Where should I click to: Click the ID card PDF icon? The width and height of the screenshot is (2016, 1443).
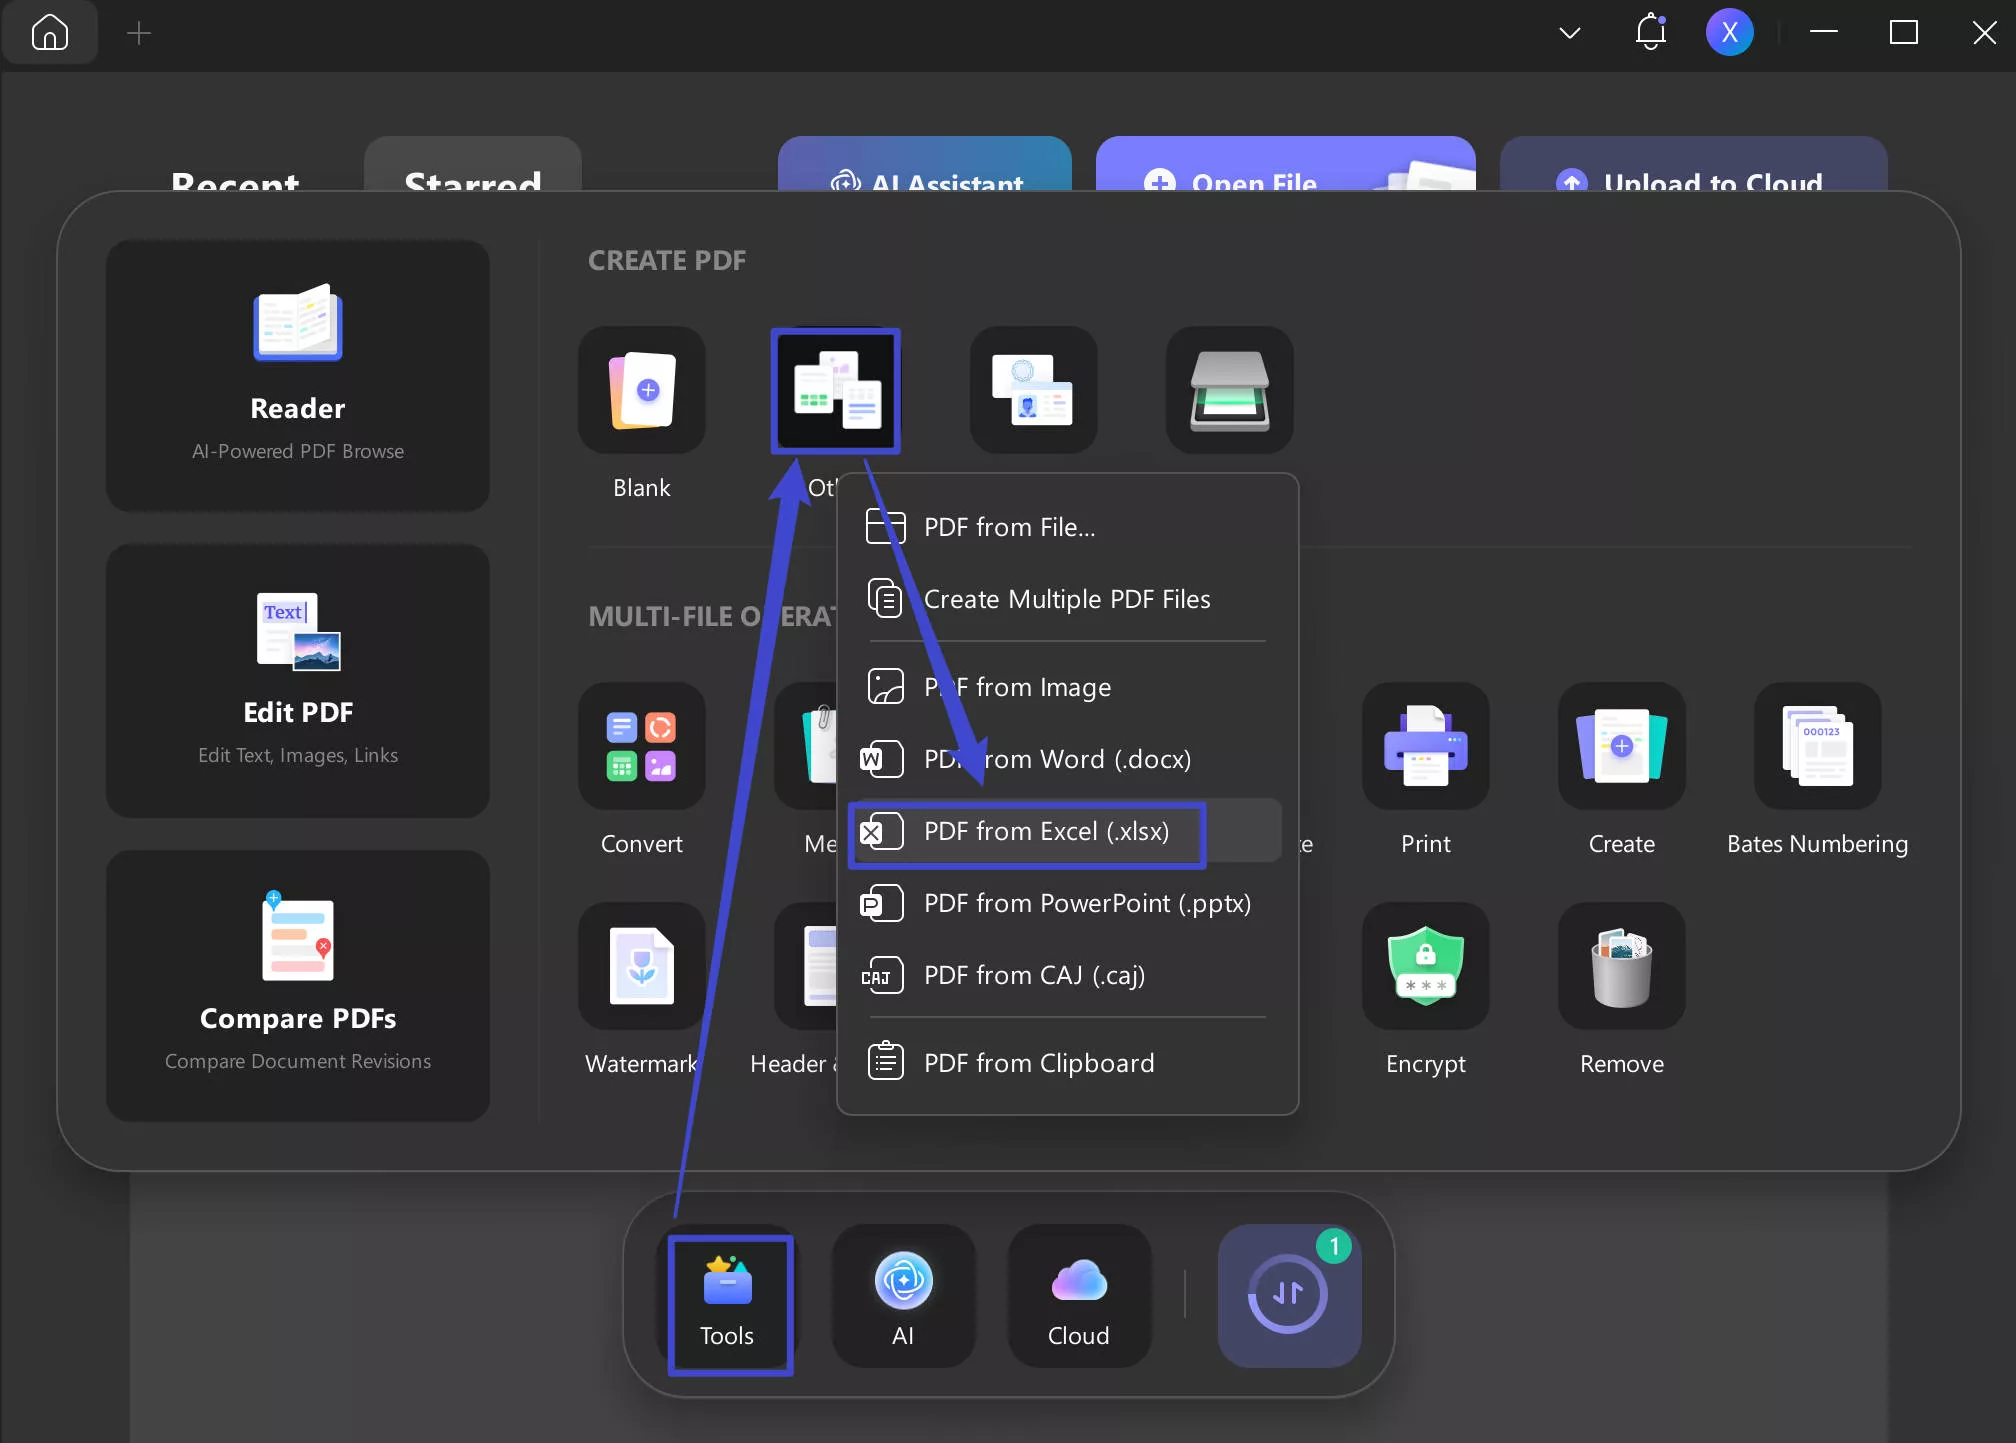point(1033,390)
